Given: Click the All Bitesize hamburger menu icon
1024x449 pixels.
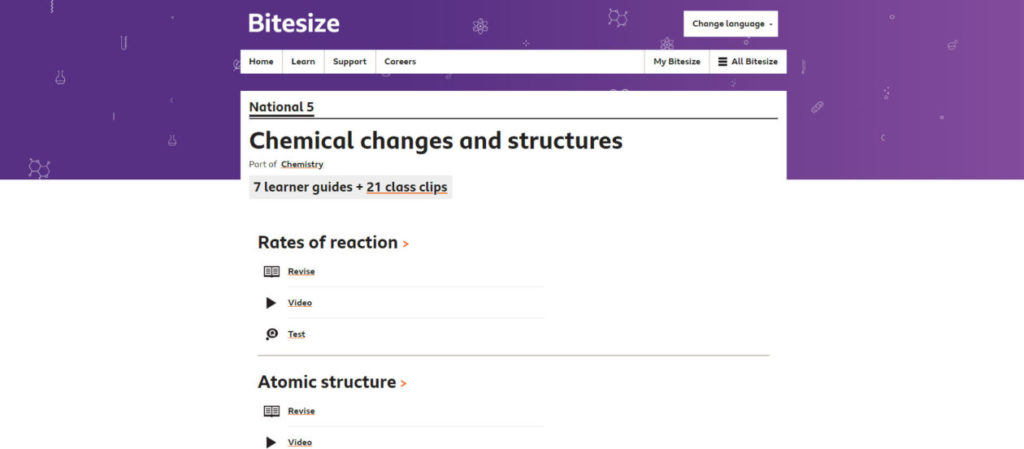Looking at the screenshot, I should tap(723, 62).
